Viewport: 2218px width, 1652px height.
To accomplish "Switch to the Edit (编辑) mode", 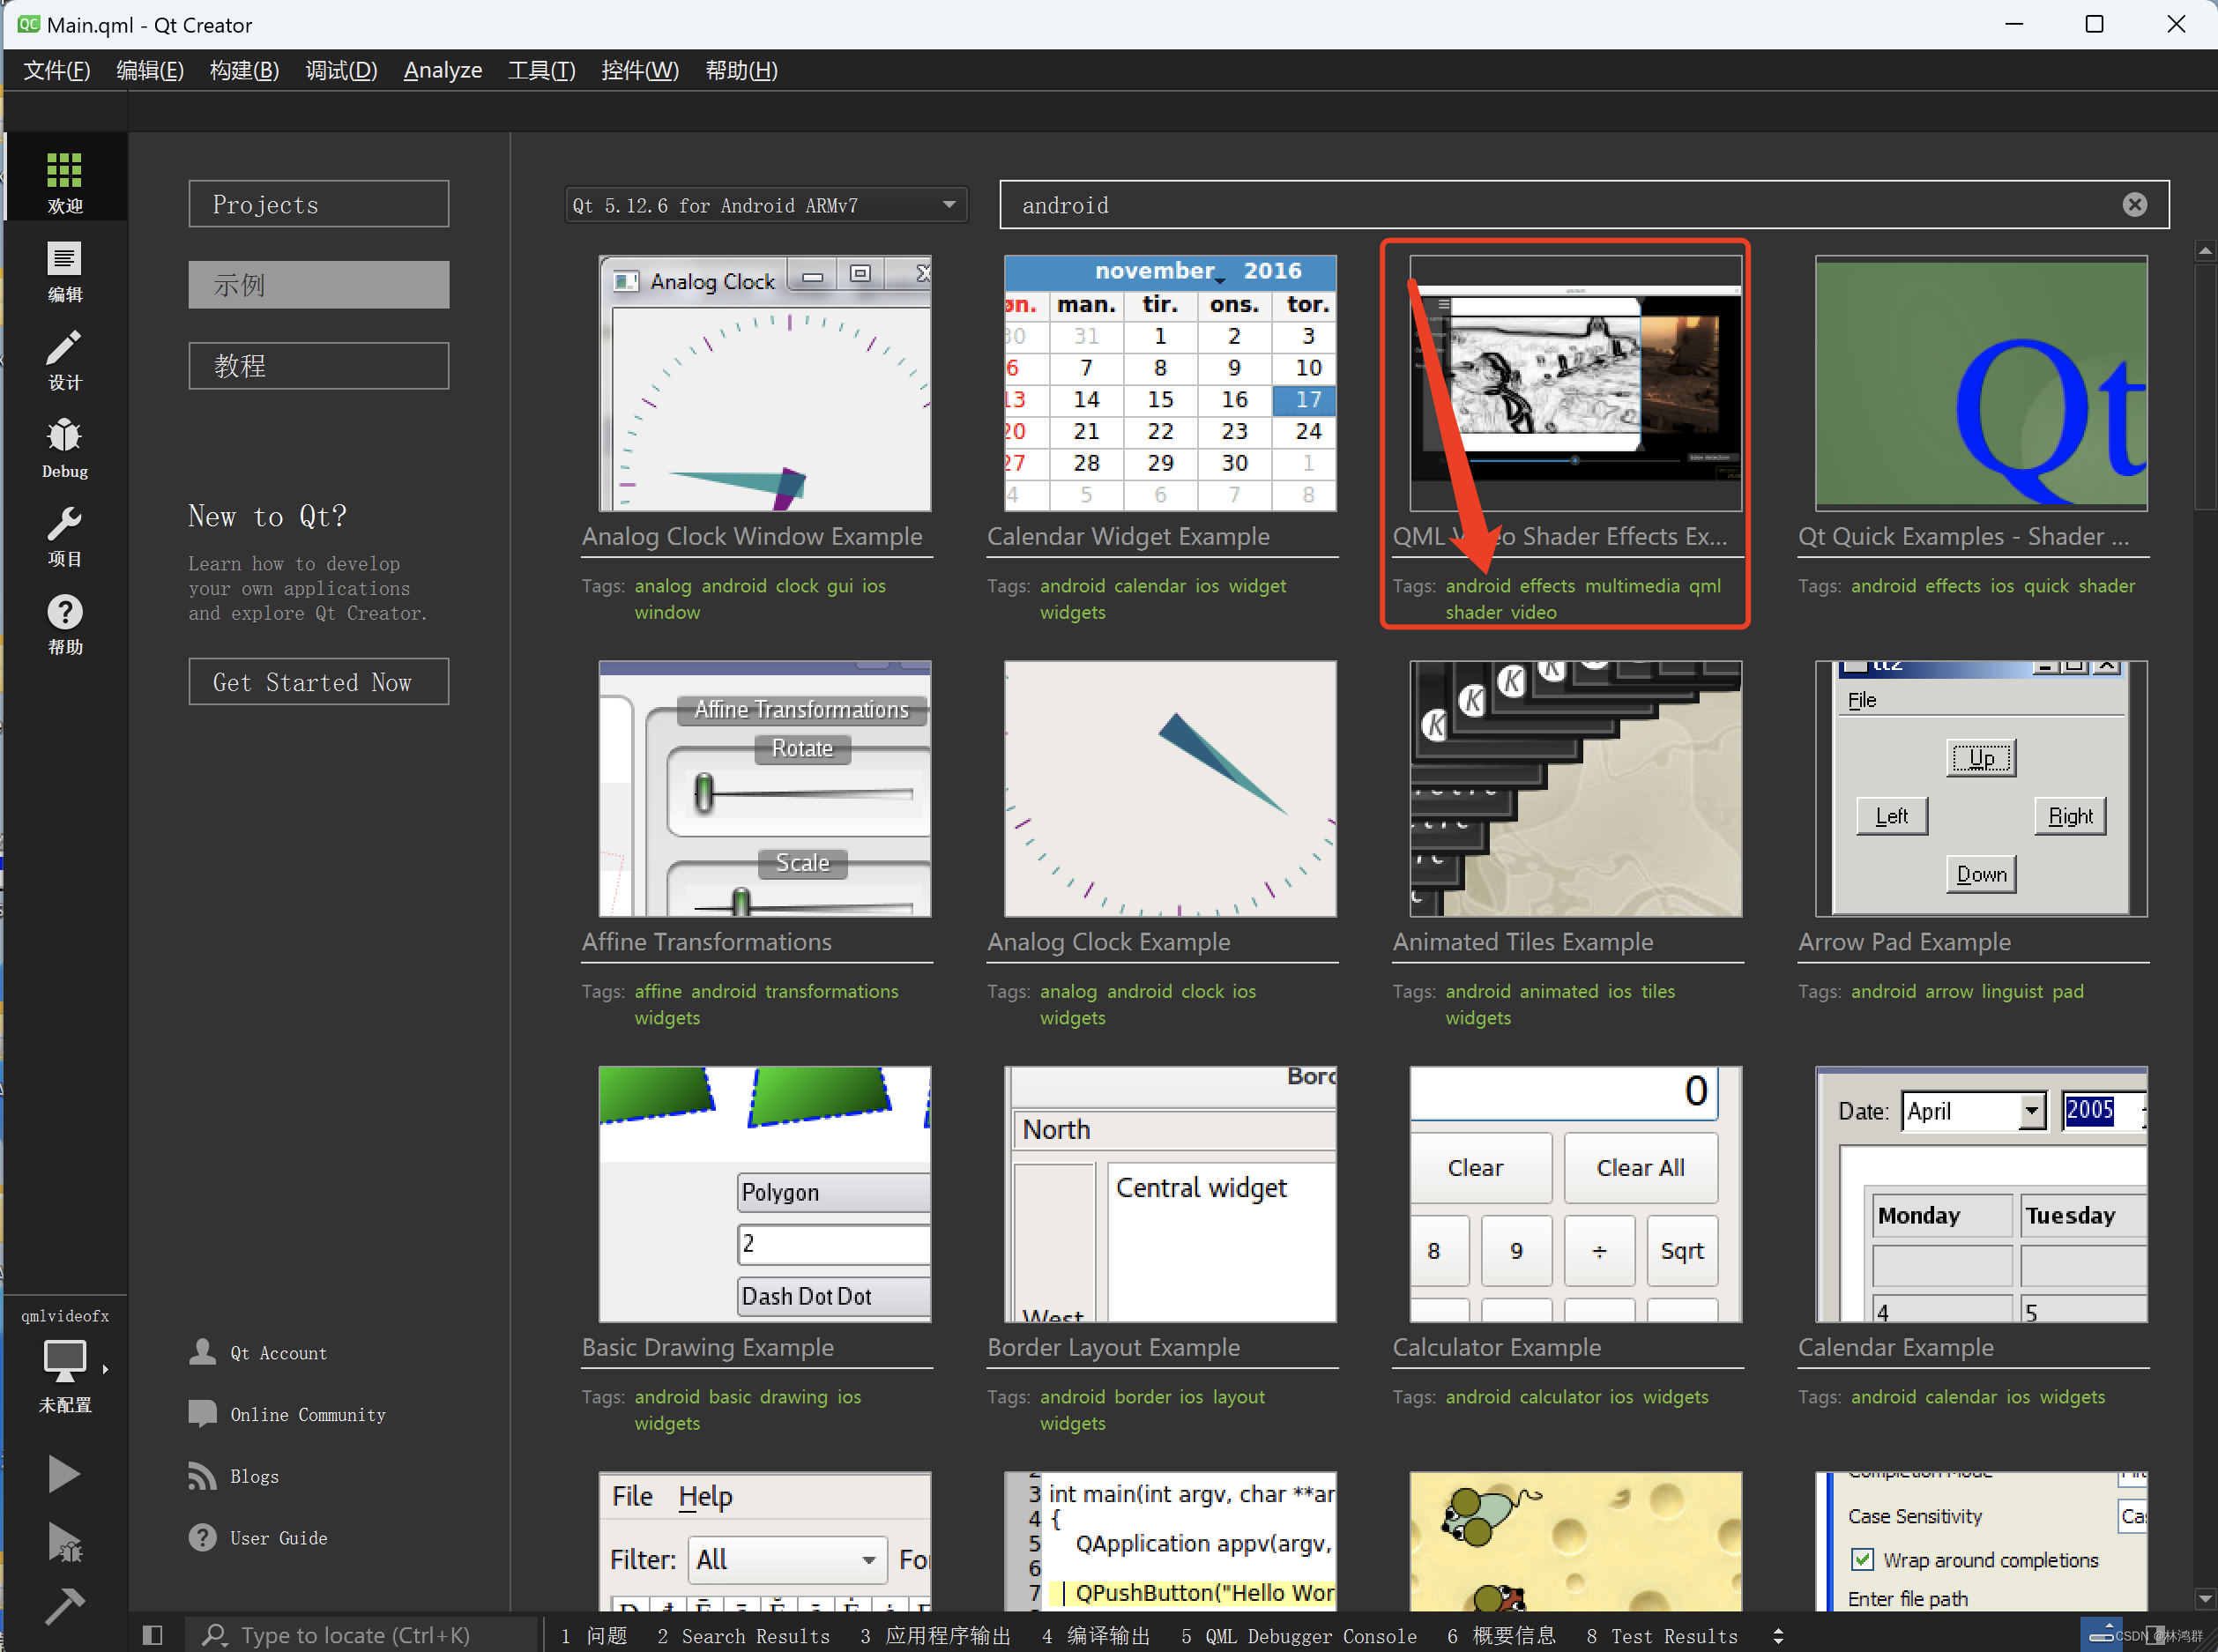I will point(65,271).
